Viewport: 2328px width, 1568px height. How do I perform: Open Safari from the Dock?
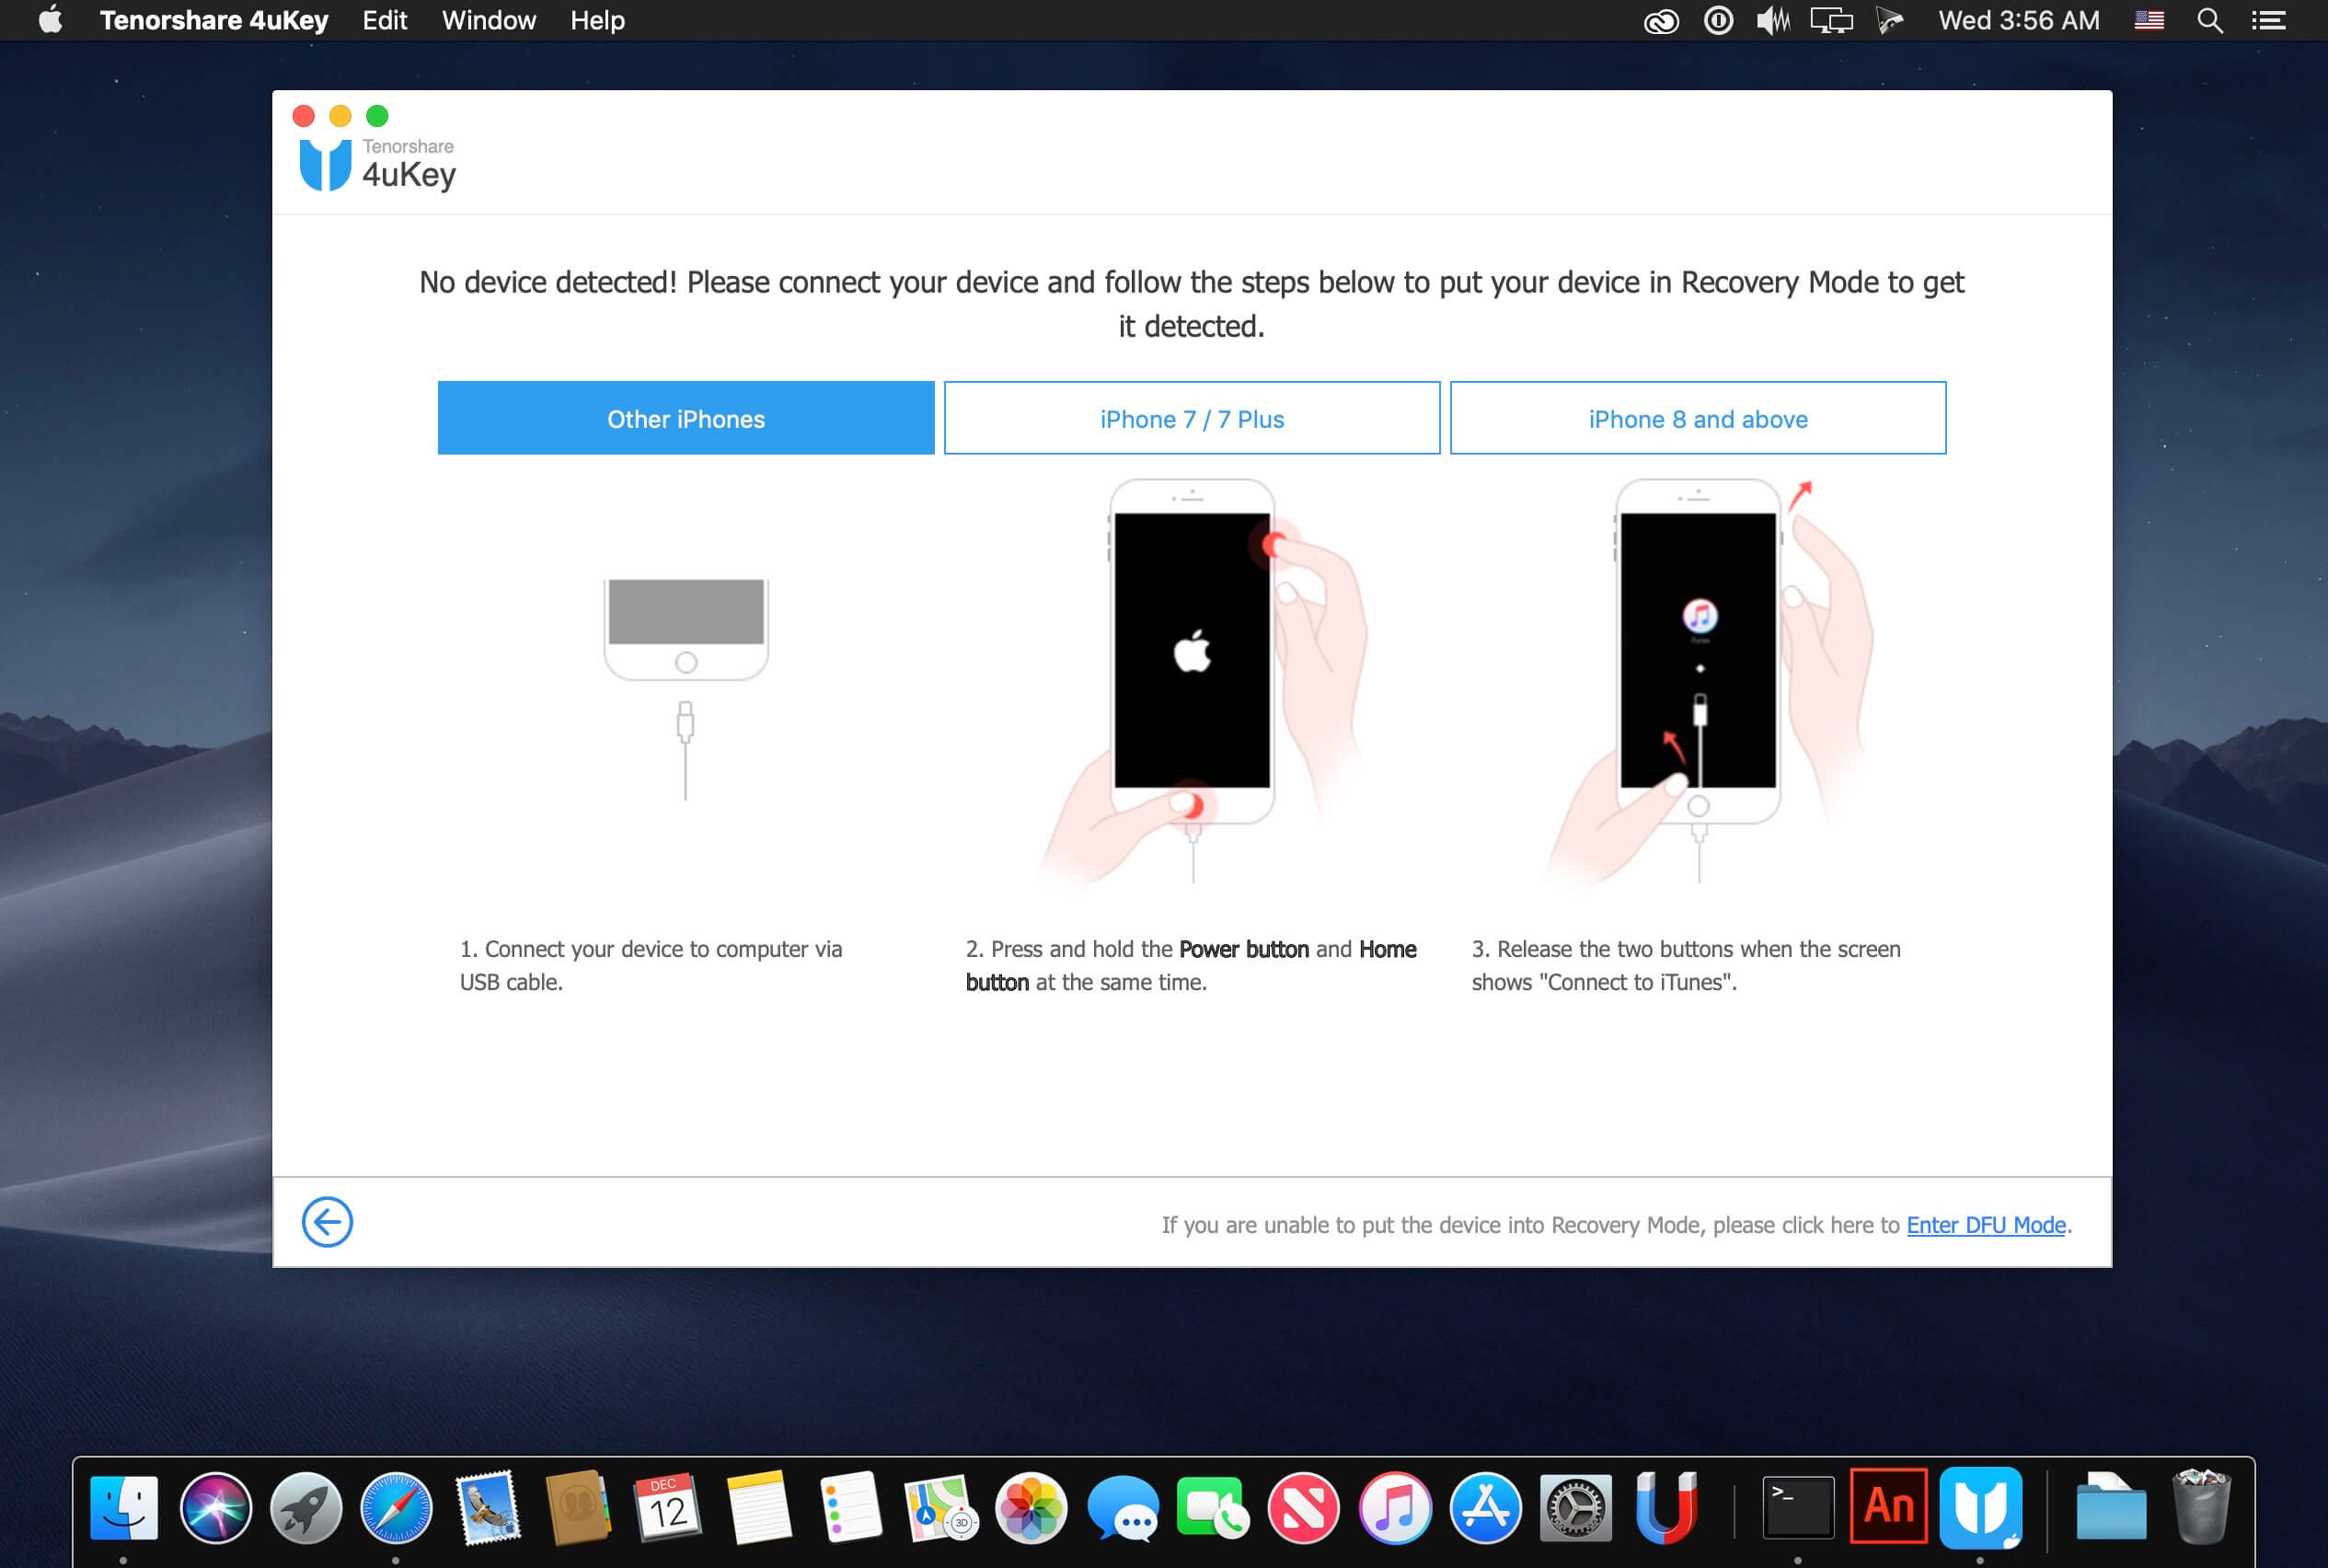click(x=396, y=1507)
